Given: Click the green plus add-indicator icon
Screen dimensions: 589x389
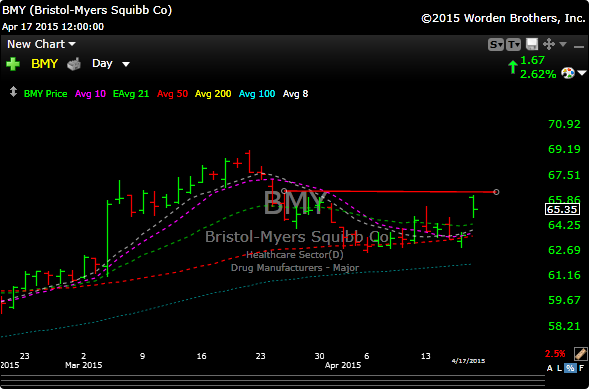Looking at the screenshot, I should tap(12, 64).
